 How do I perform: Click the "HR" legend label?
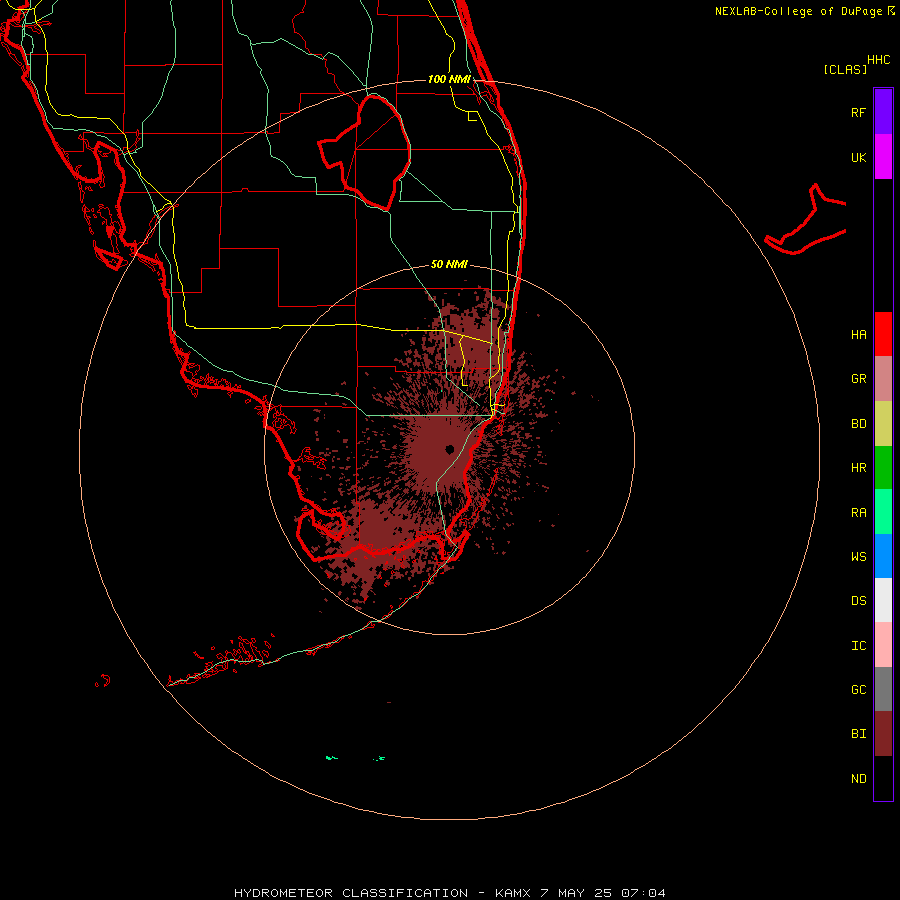point(858,468)
